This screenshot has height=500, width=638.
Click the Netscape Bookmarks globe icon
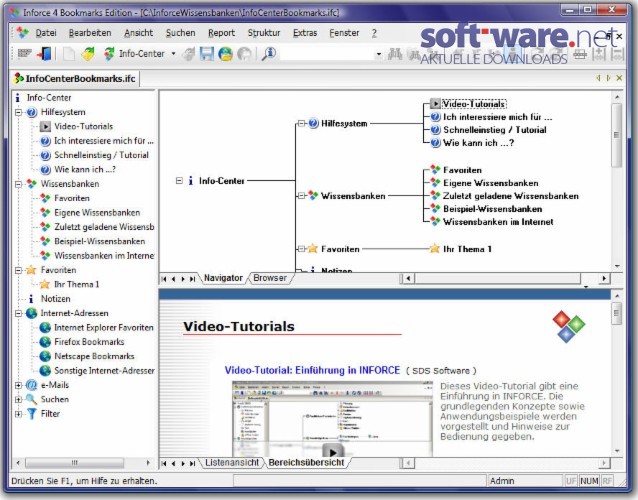45,356
